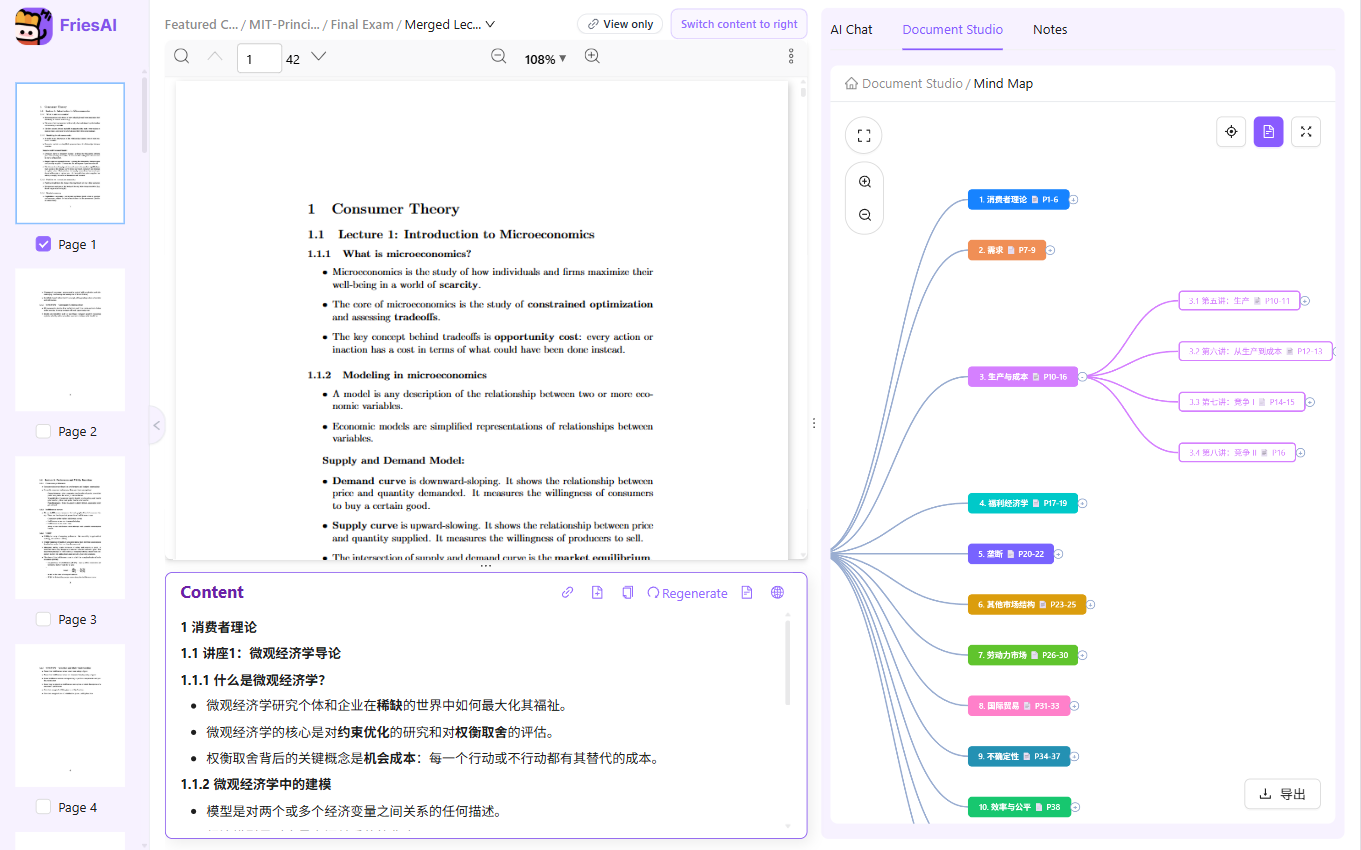Select the Page 3 thumbnail
This screenshot has width=1361, height=850.
pyautogui.click(x=70, y=528)
